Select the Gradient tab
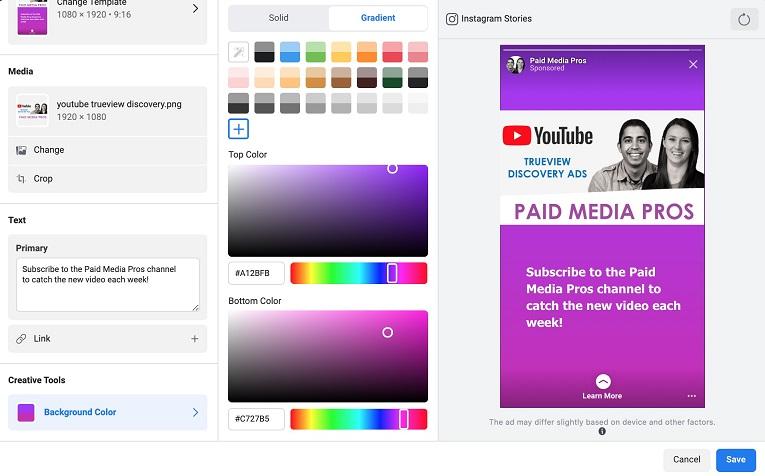 378,18
